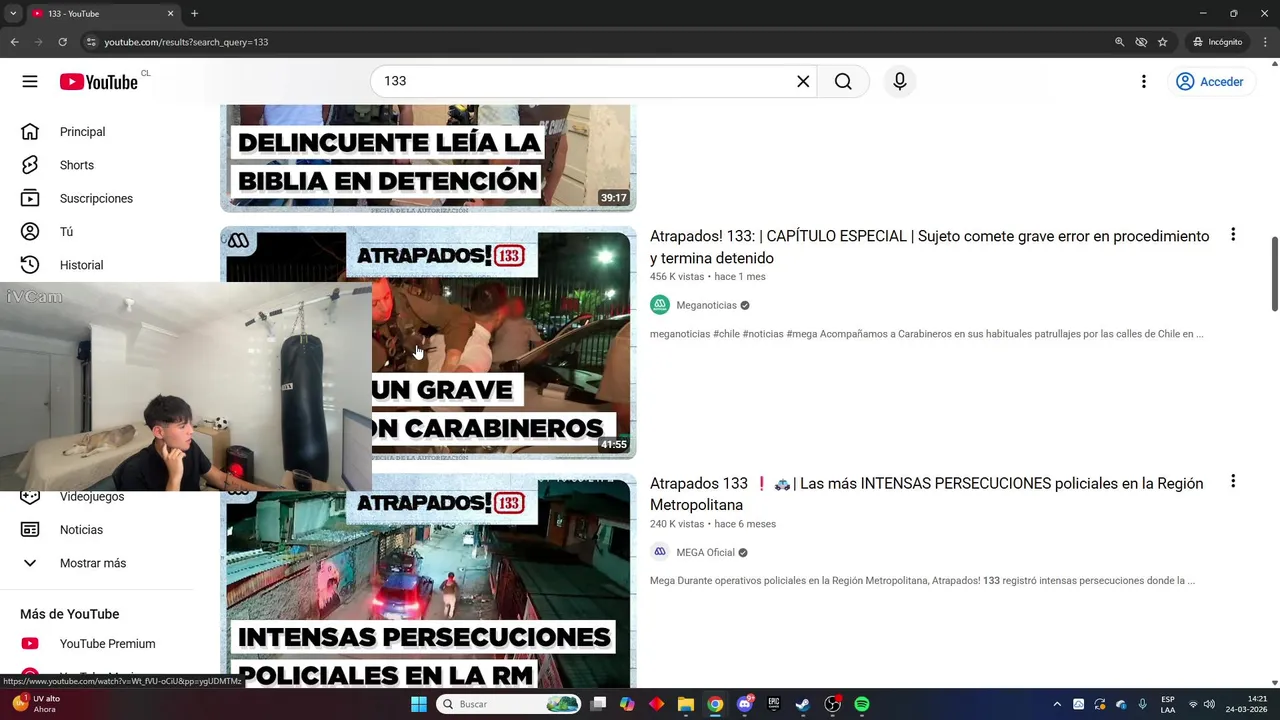Screen dimensions: 1280x720
Task: Open the zoom magnifier in address bar
Action: tap(1119, 42)
